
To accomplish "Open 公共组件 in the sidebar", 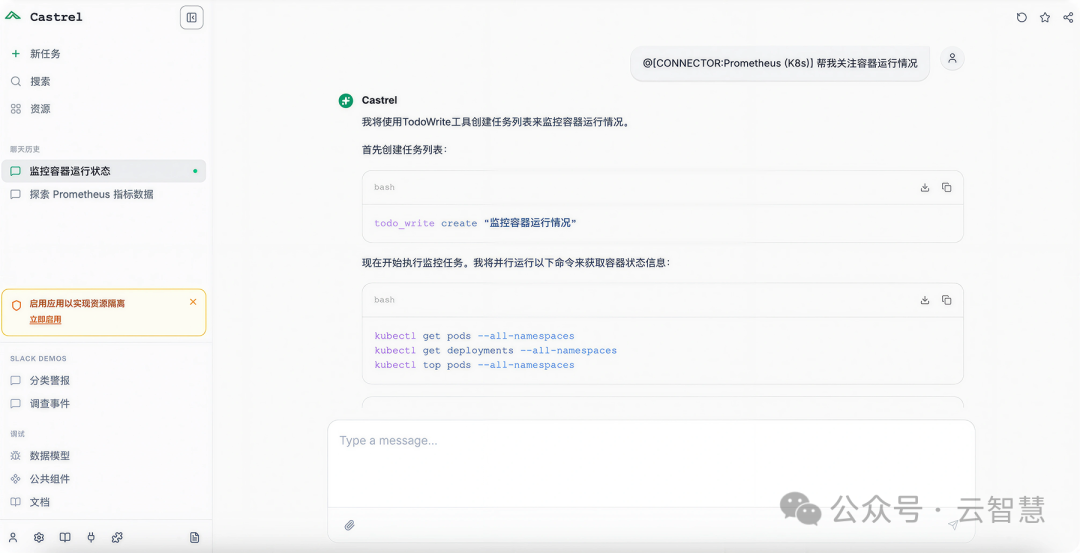I will [x=50, y=479].
